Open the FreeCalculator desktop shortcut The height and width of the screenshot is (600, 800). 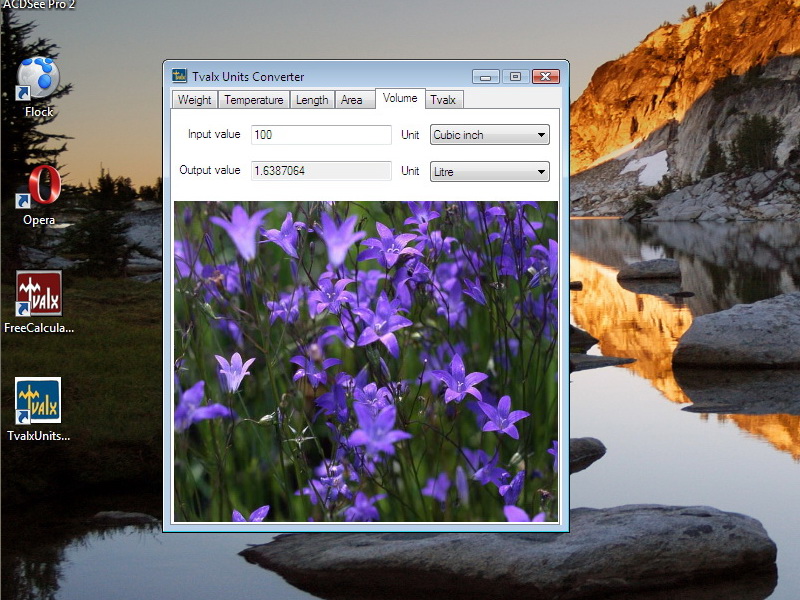tap(39, 295)
